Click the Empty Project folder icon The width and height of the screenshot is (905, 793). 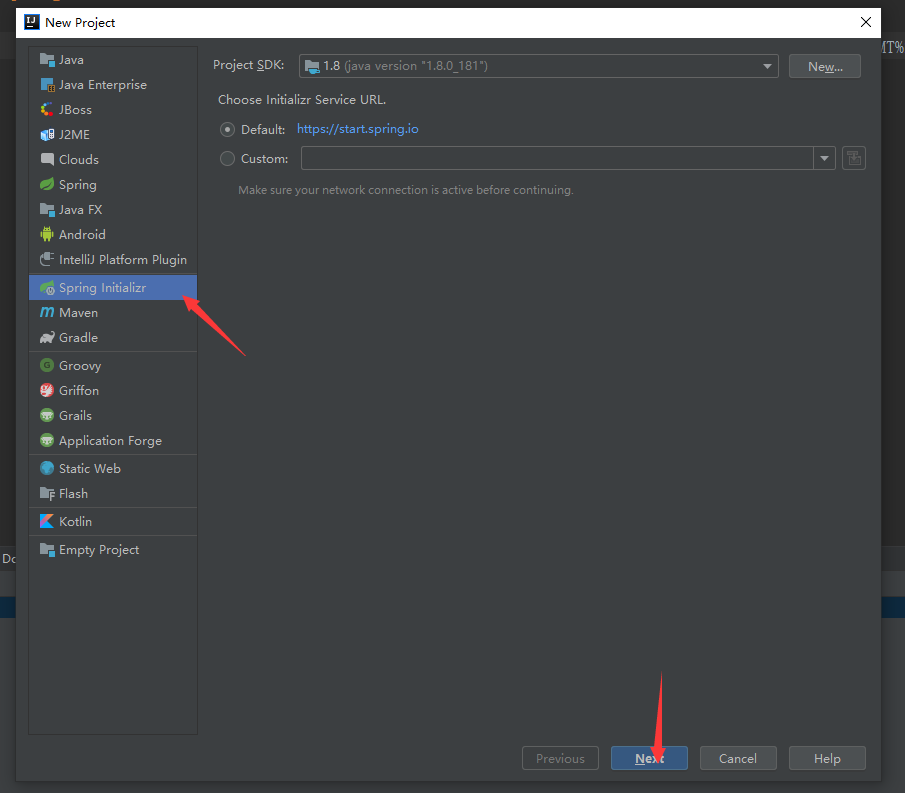point(47,549)
